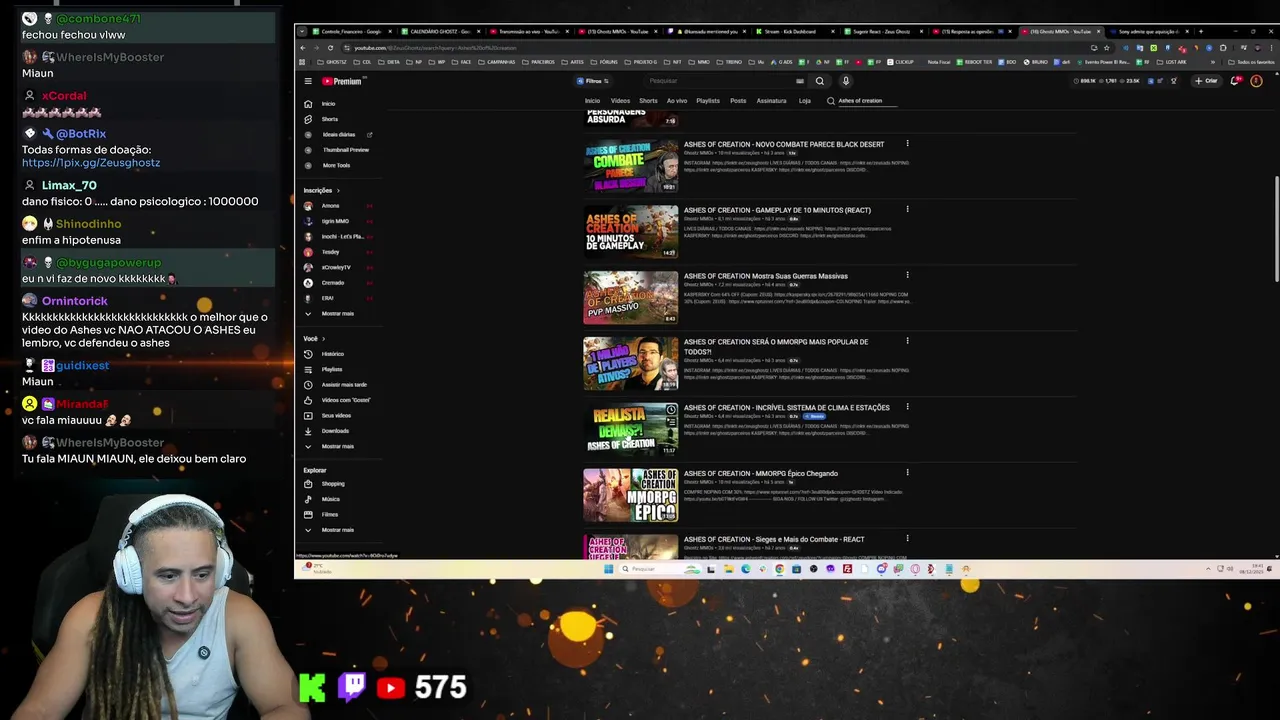Open Shopping in the Explorar section
Viewport: 1280px width, 720px height.
(x=332, y=484)
